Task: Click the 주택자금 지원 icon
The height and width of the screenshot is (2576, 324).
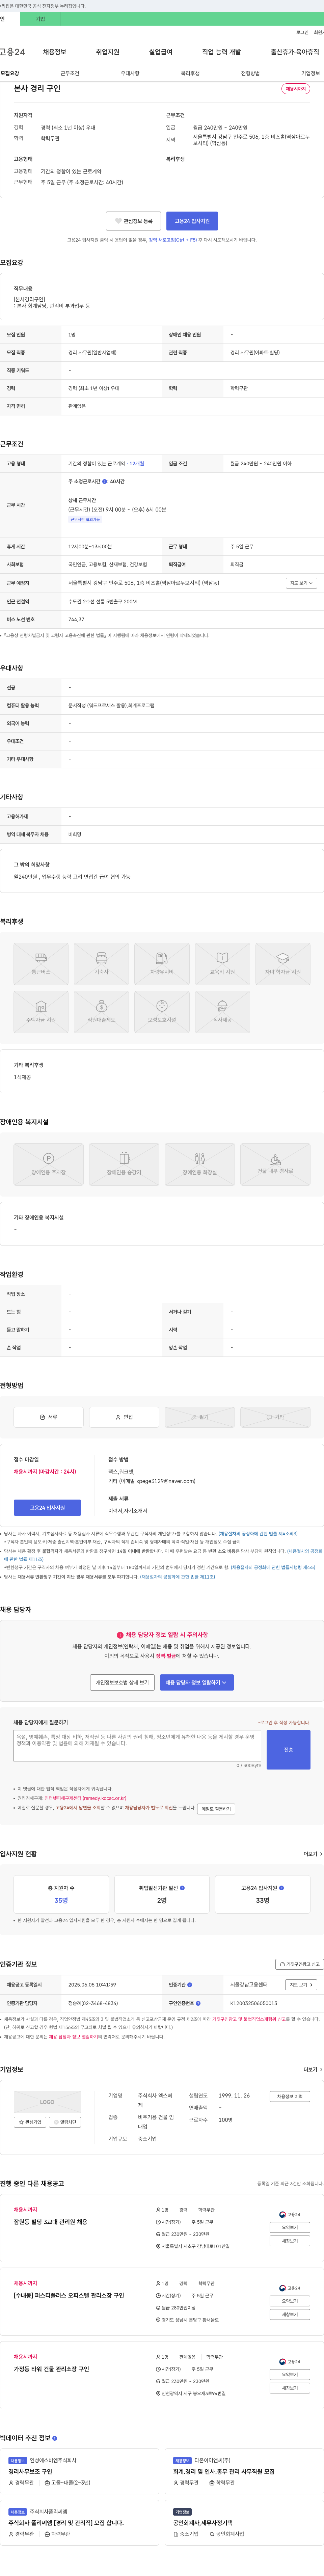Action: click(41, 1006)
